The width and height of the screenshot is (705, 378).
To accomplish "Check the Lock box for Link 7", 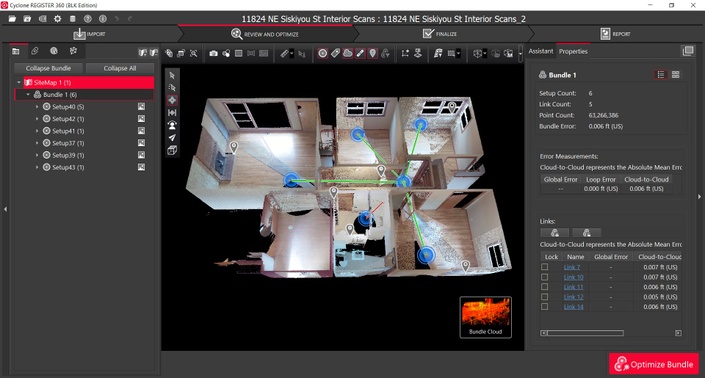I will (544, 267).
